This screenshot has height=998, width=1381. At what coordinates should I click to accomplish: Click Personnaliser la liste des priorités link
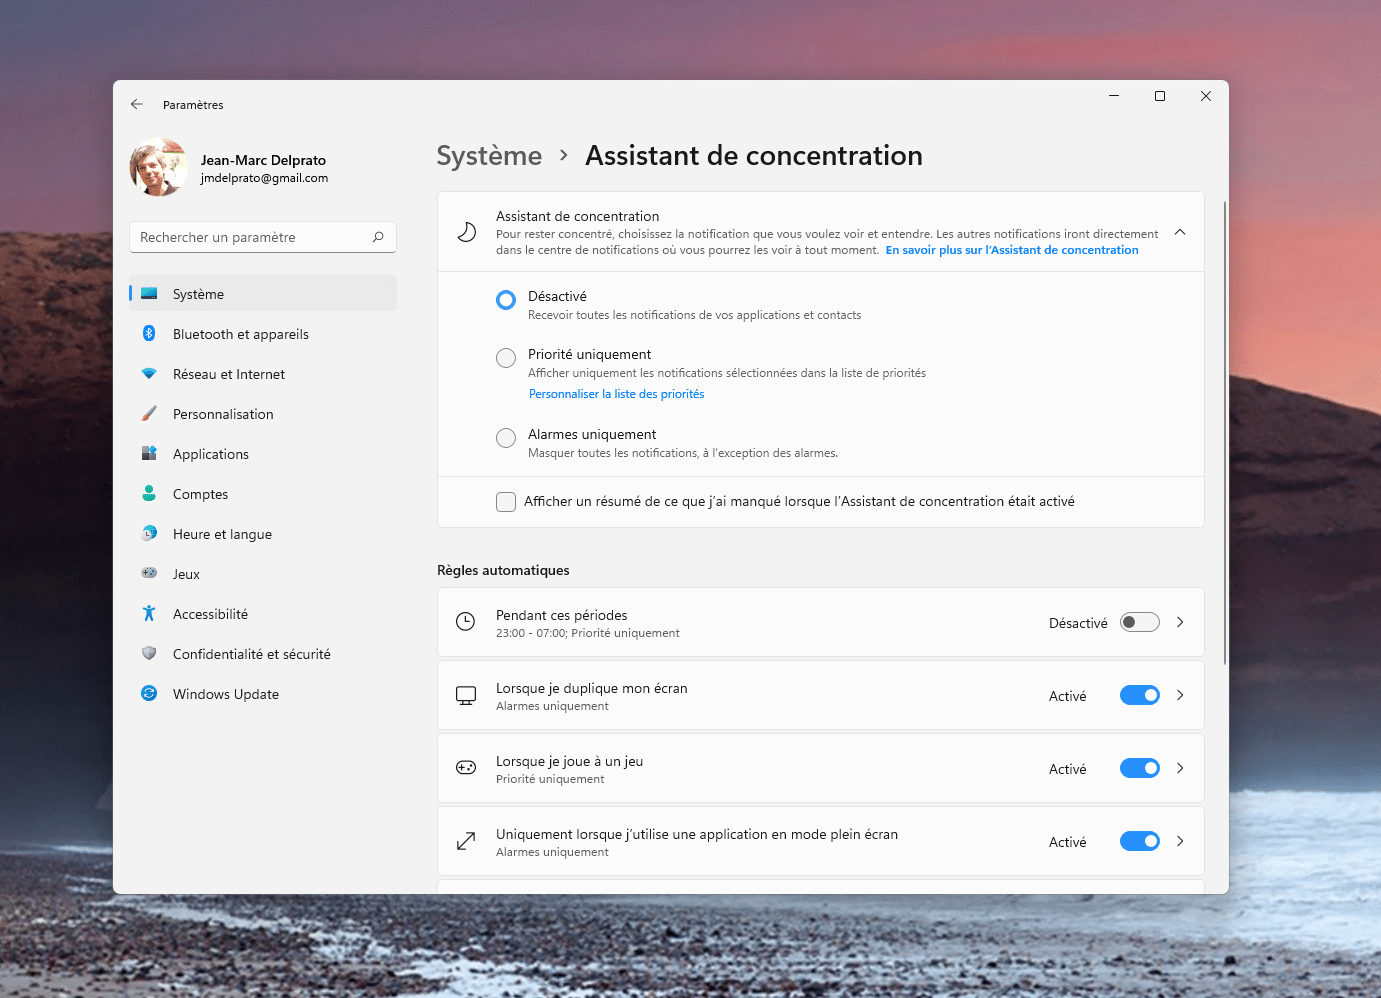pyautogui.click(x=616, y=394)
